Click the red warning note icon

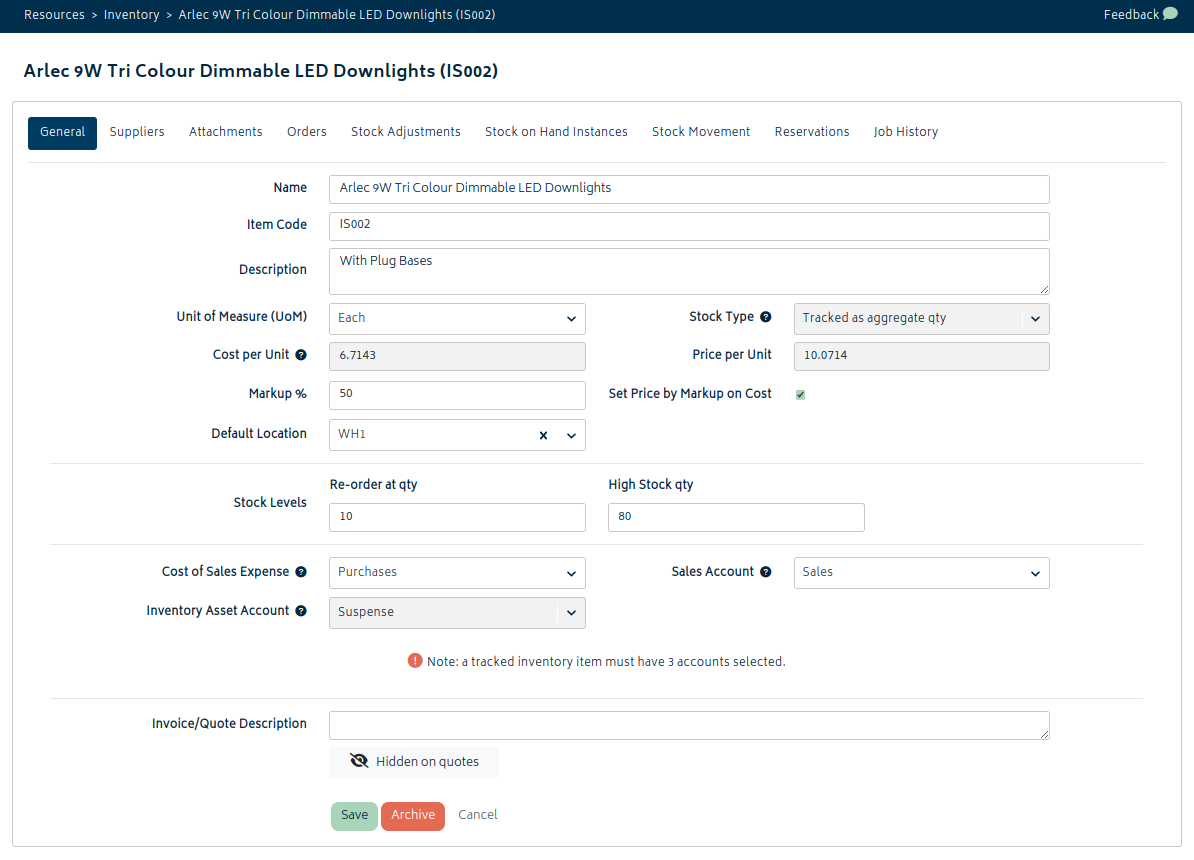pyautogui.click(x=415, y=660)
